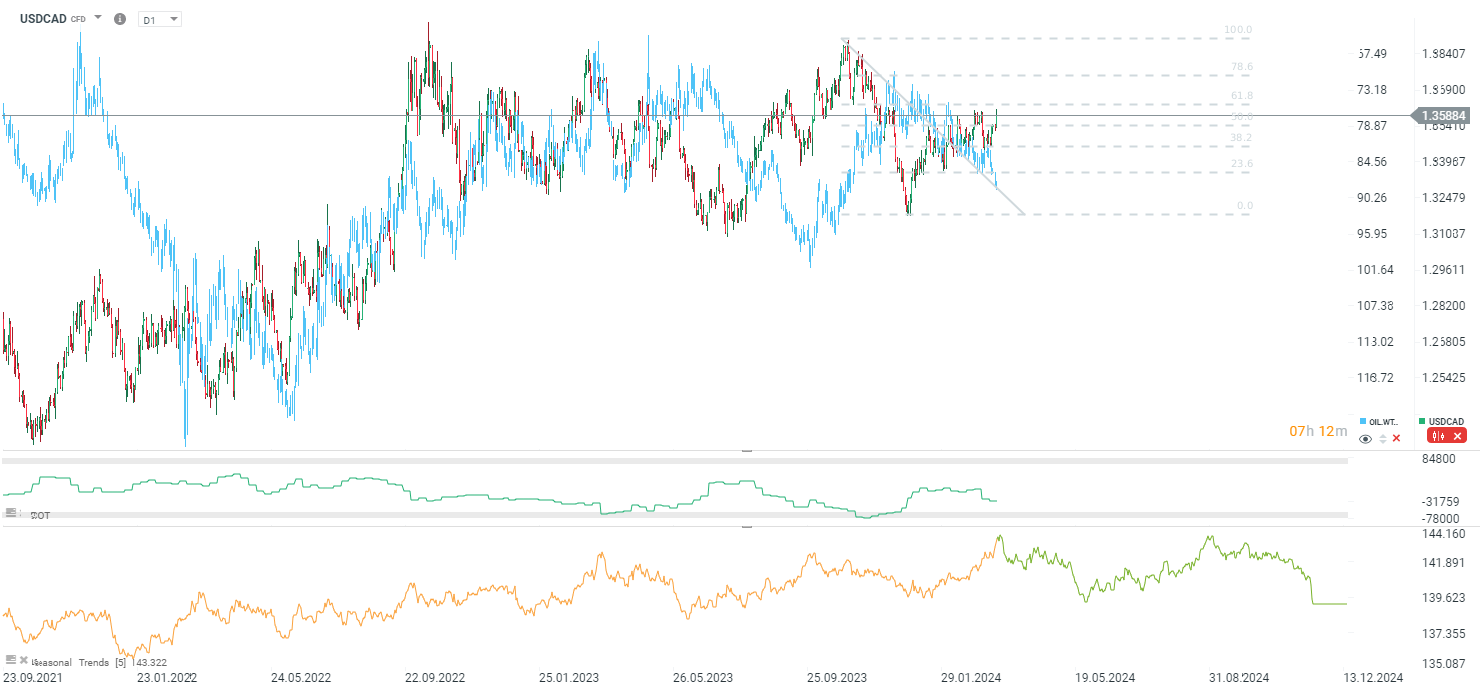Open the COT indicator settings icon
The height and width of the screenshot is (694, 1482).
11,513
